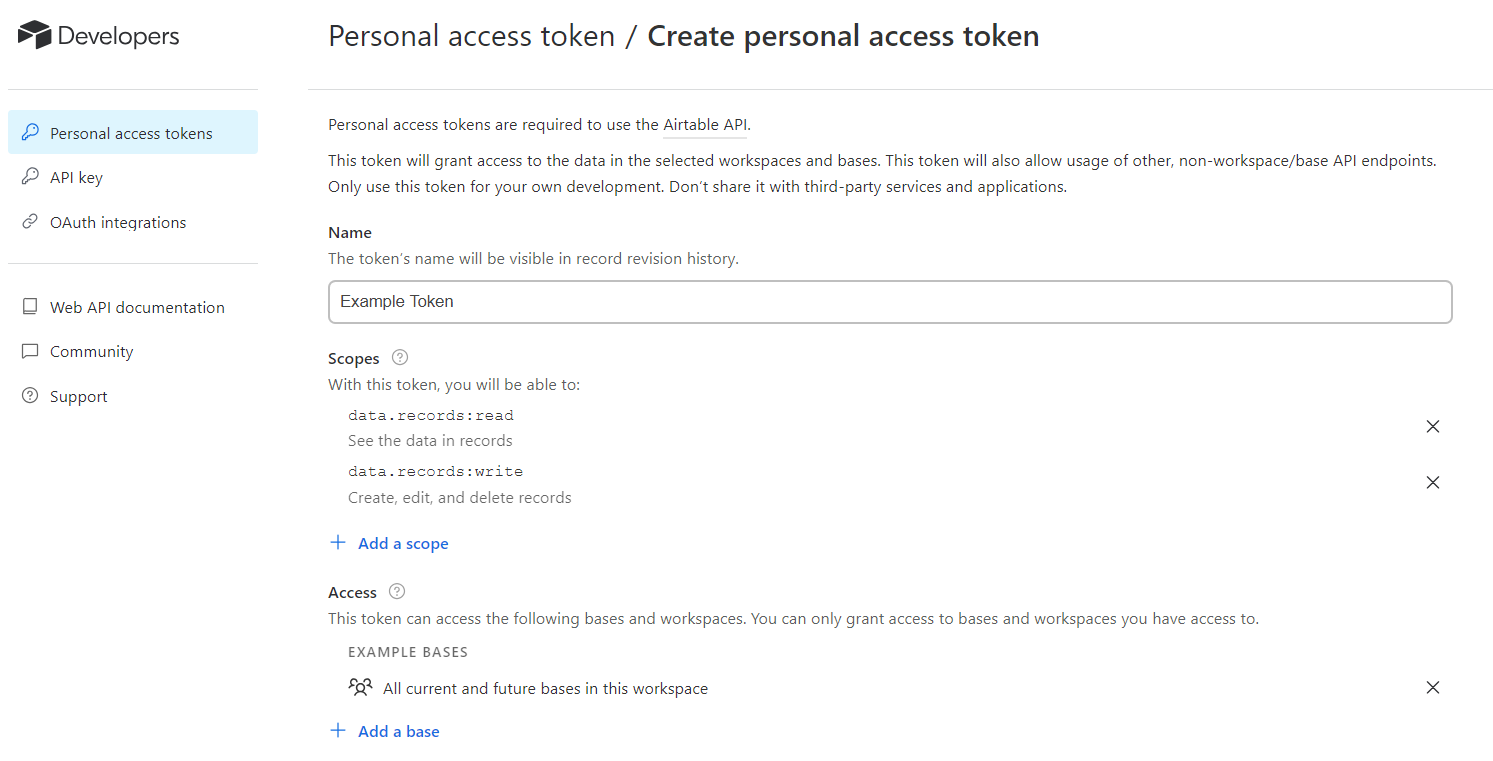
Task: Click the Airtable Developers logo
Action: pos(98,36)
